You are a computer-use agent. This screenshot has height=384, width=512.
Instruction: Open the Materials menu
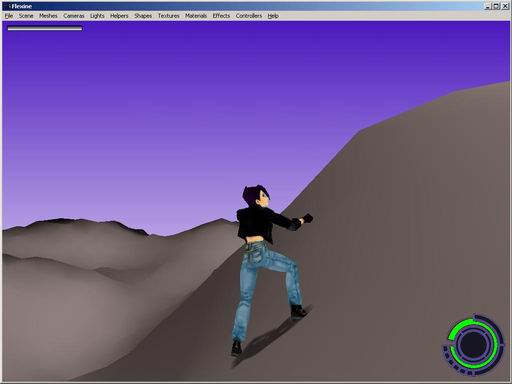click(x=196, y=16)
